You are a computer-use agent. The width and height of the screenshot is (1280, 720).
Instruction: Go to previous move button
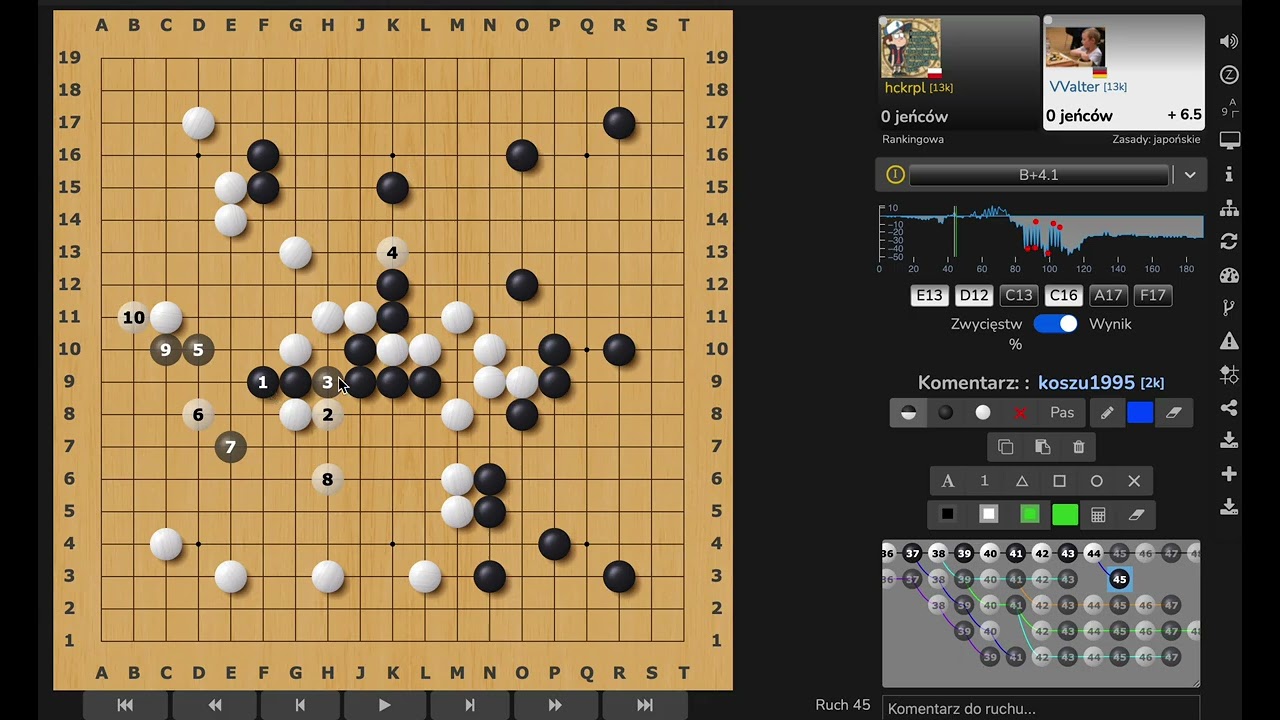300,705
